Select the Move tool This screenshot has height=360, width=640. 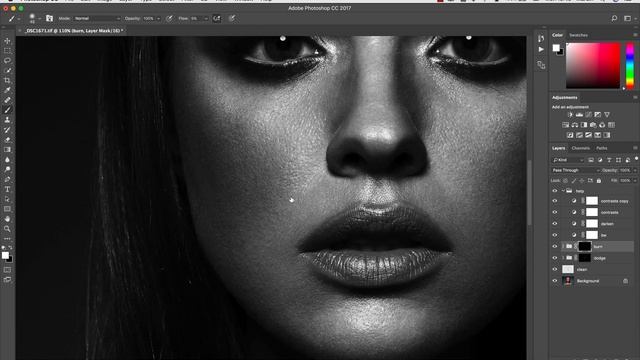7,41
